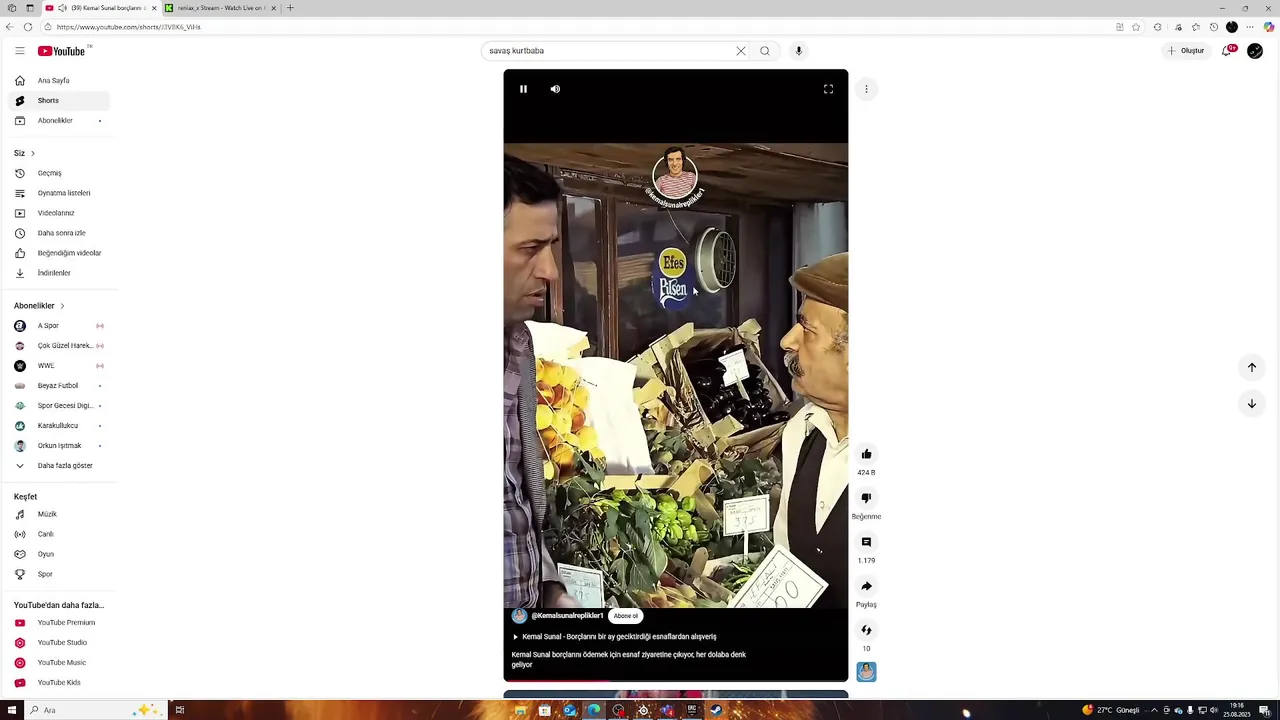Screen dimensions: 1280x720
Task: Open Beyaz Futbol channel
Action: pos(60,386)
